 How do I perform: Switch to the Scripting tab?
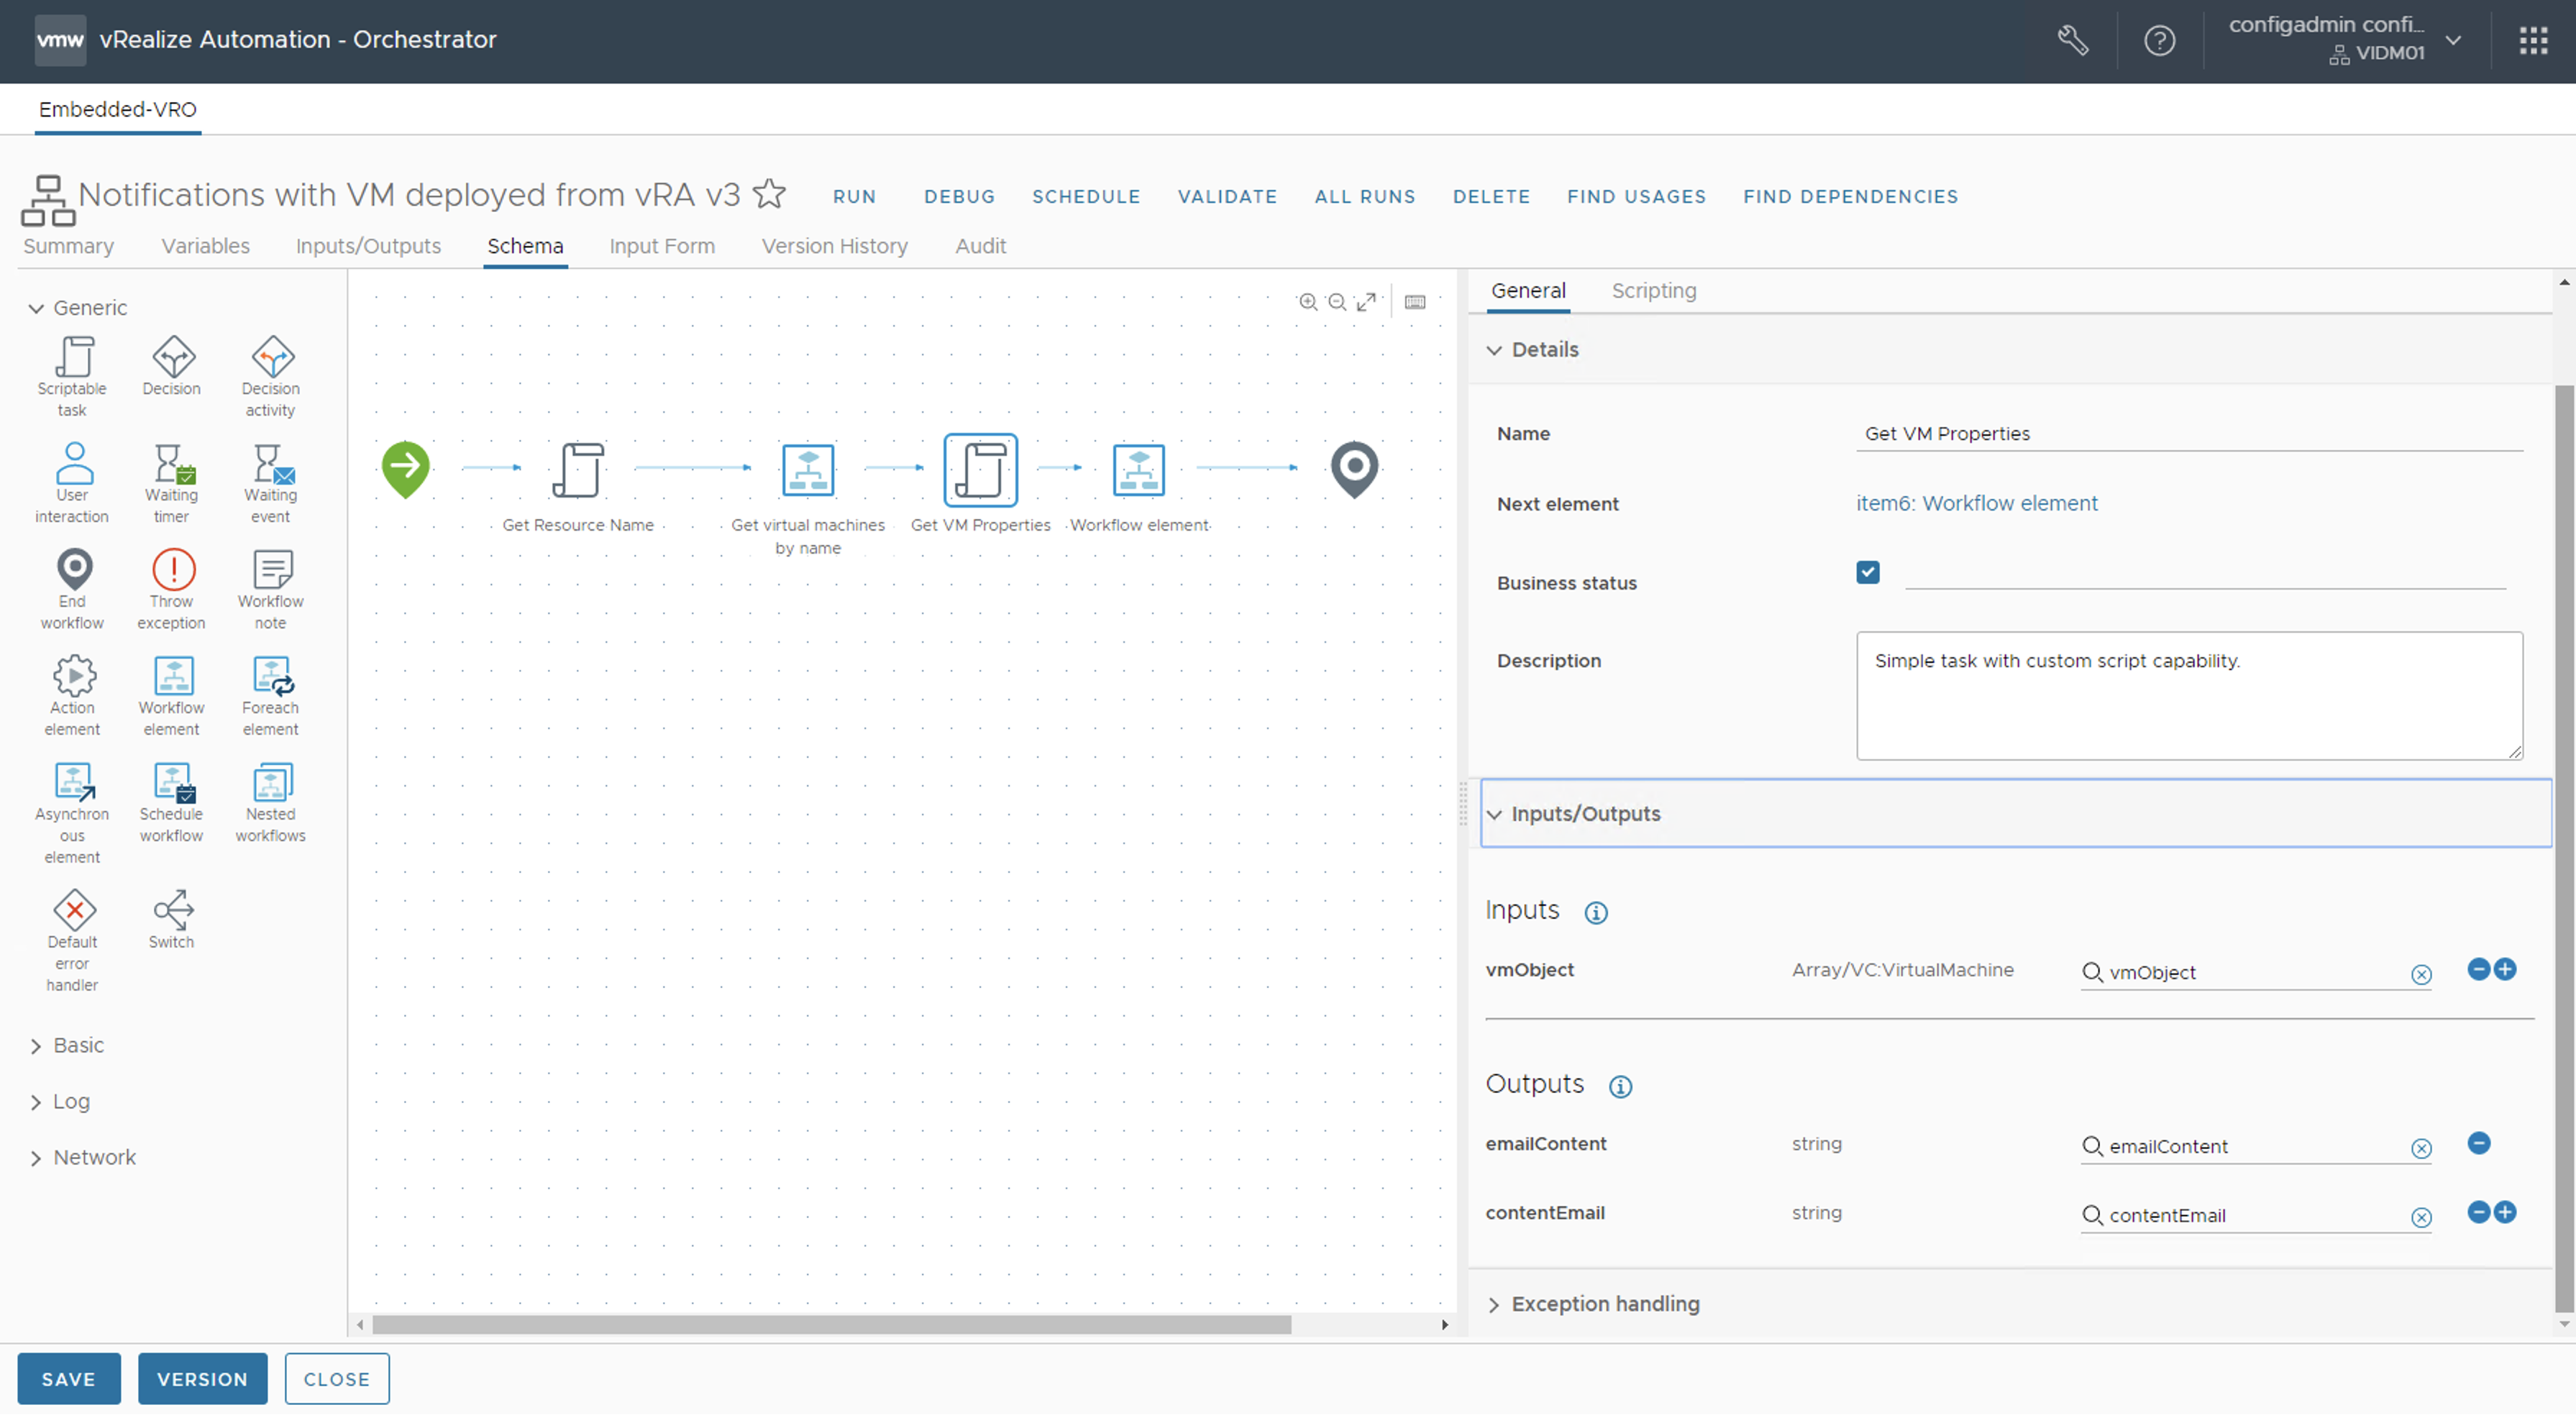click(1653, 291)
